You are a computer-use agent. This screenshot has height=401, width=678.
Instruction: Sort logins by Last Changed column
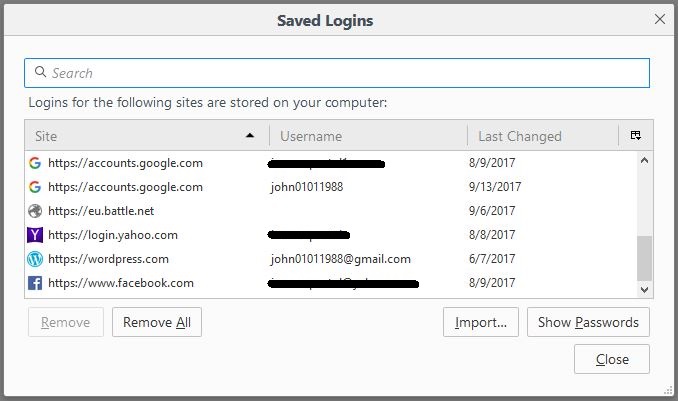[x=543, y=136]
